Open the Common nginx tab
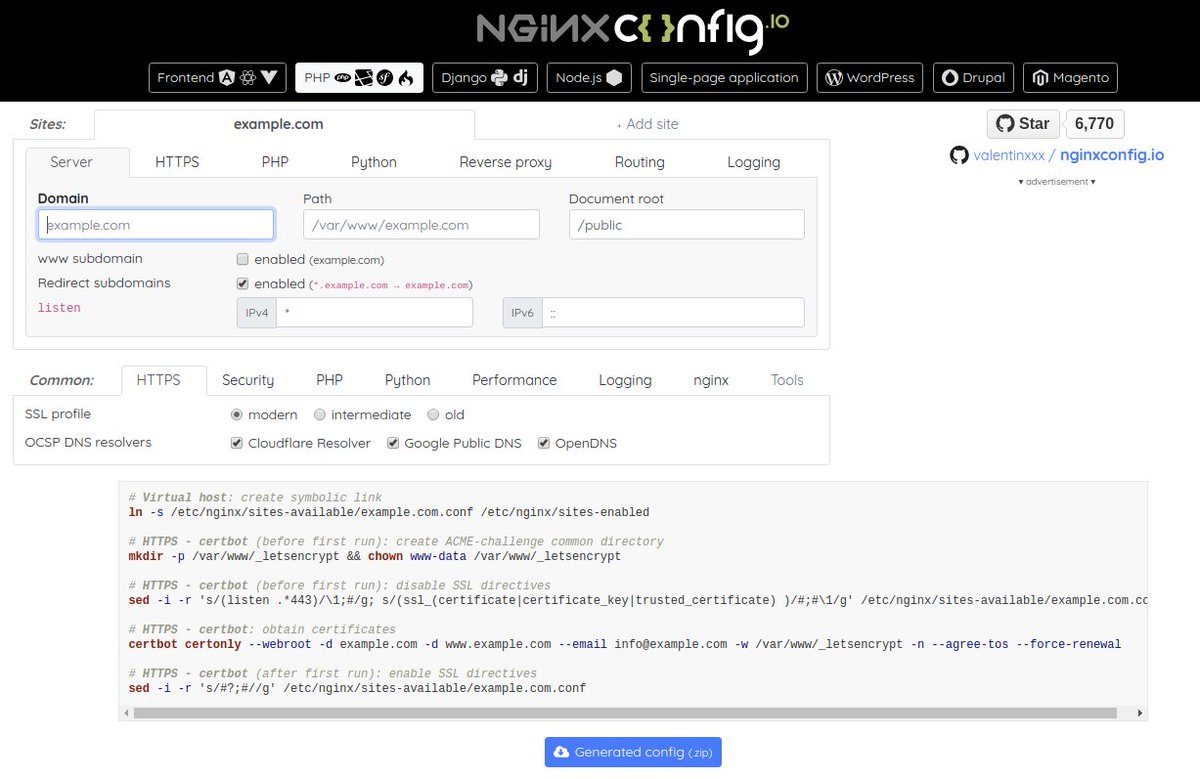This screenshot has height=779, width=1200. [x=711, y=380]
